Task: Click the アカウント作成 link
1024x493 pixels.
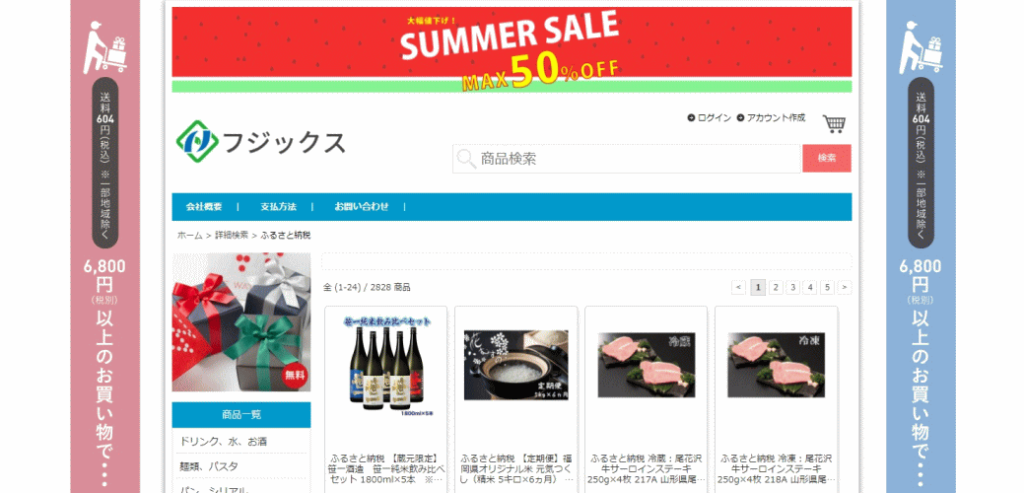Action: 771,118
